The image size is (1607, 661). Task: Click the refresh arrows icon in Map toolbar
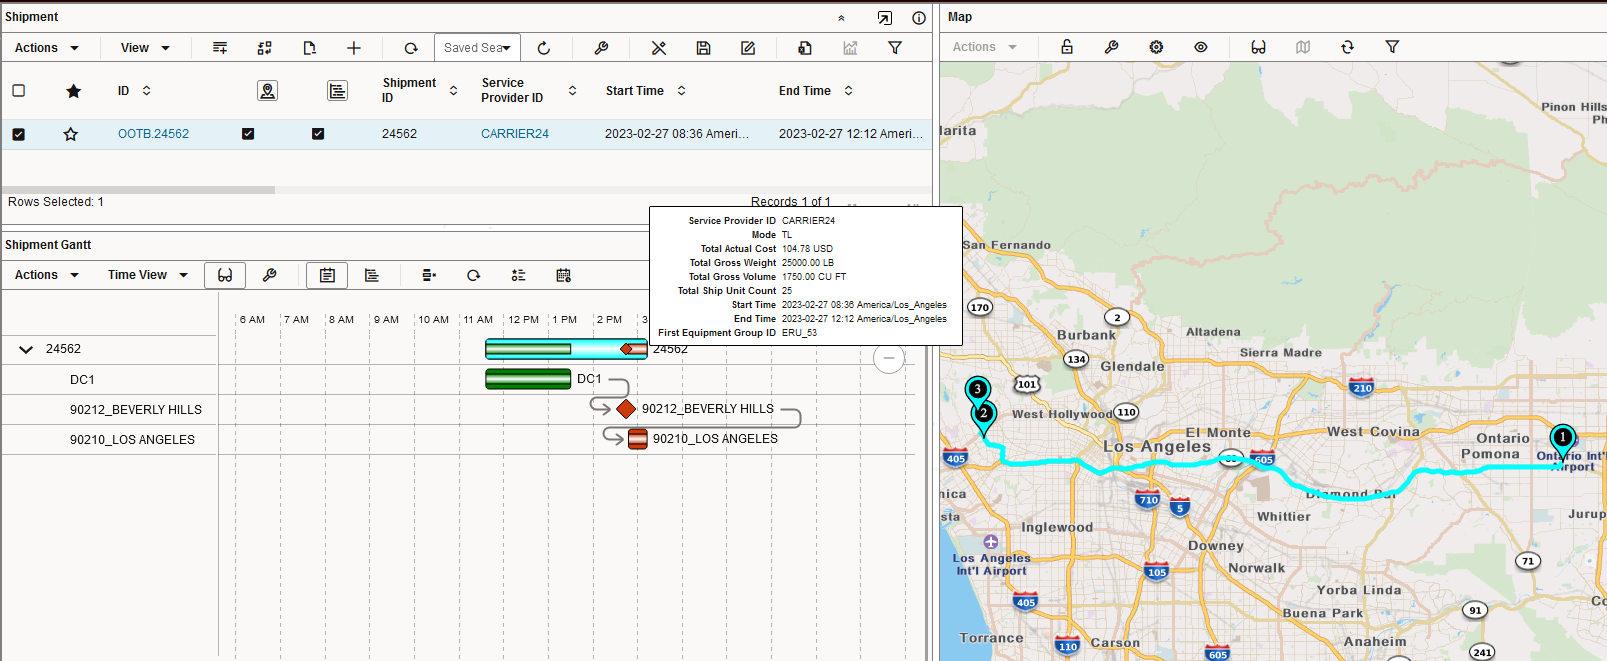pyautogui.click(x=1347, y=47)
